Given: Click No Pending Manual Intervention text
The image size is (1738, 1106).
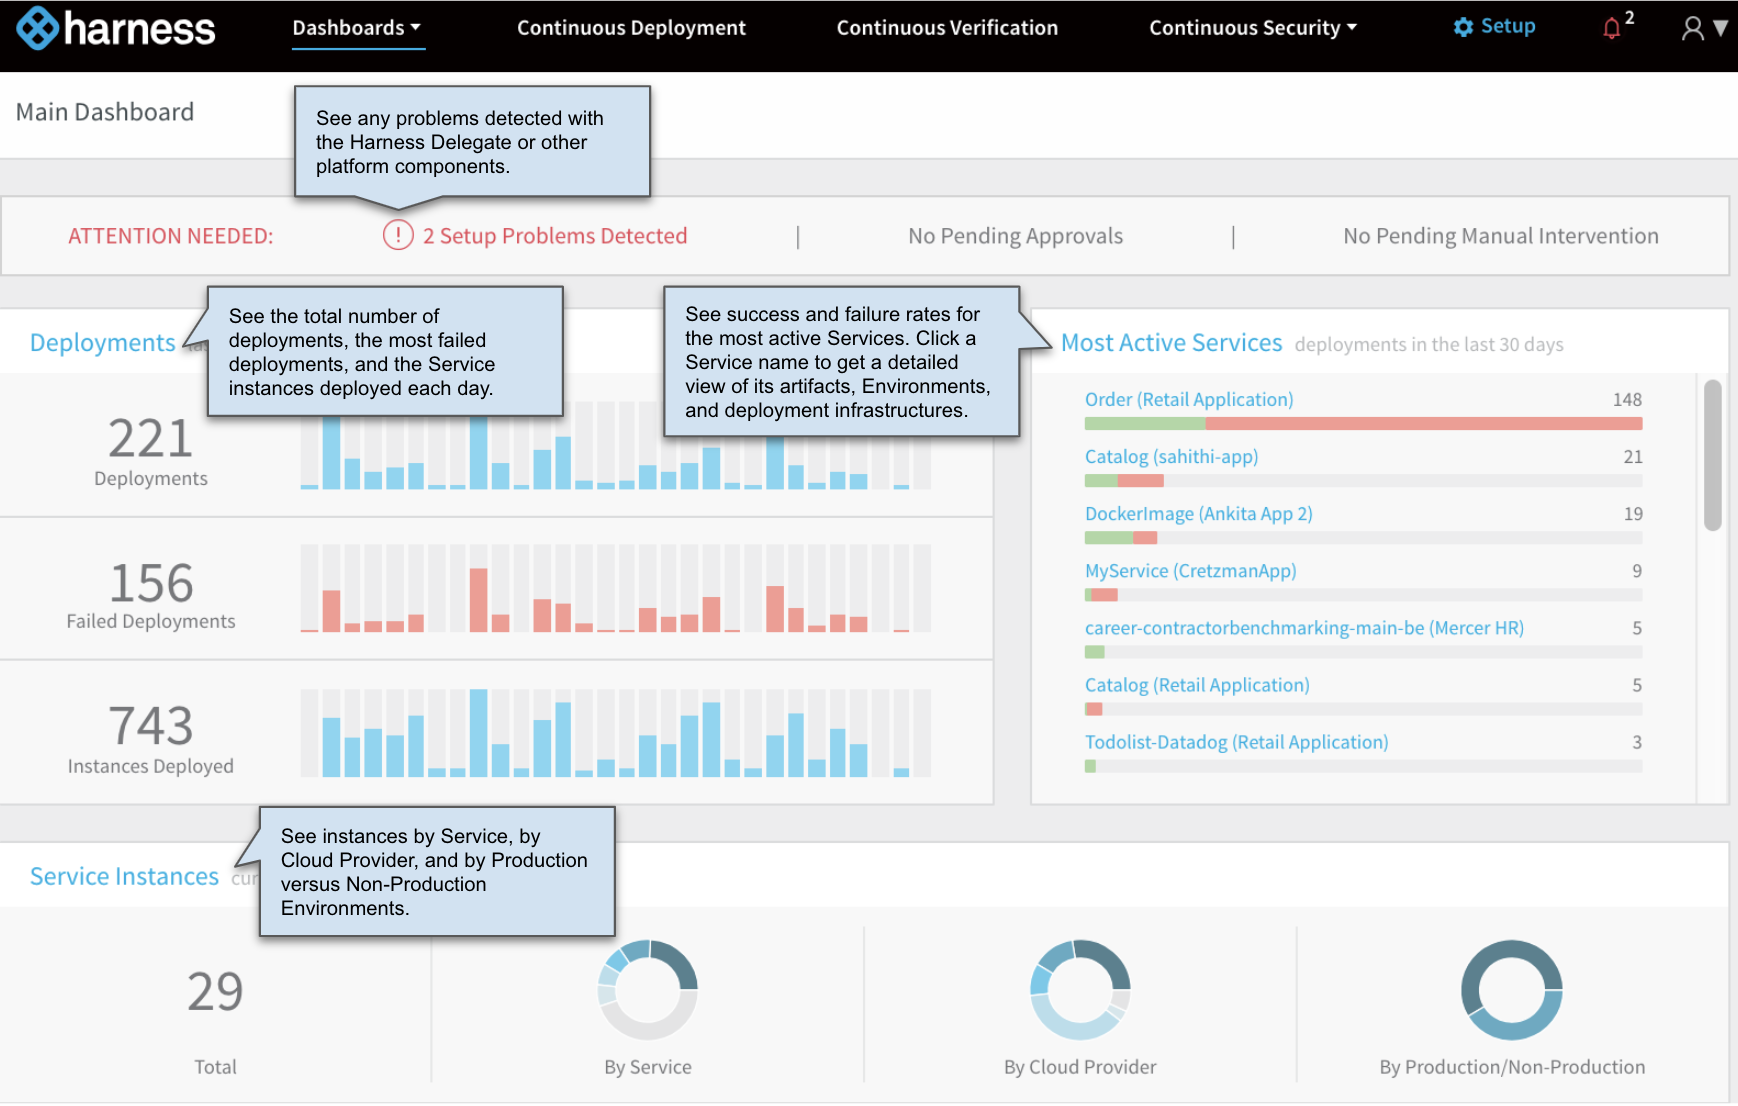Looking at the screenshot, I should click(x=1500, y=236).
